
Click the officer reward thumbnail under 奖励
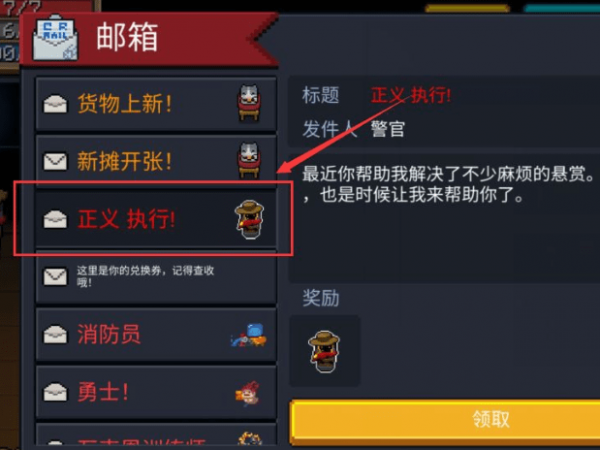pyautogui.click(x=324, y=351)
